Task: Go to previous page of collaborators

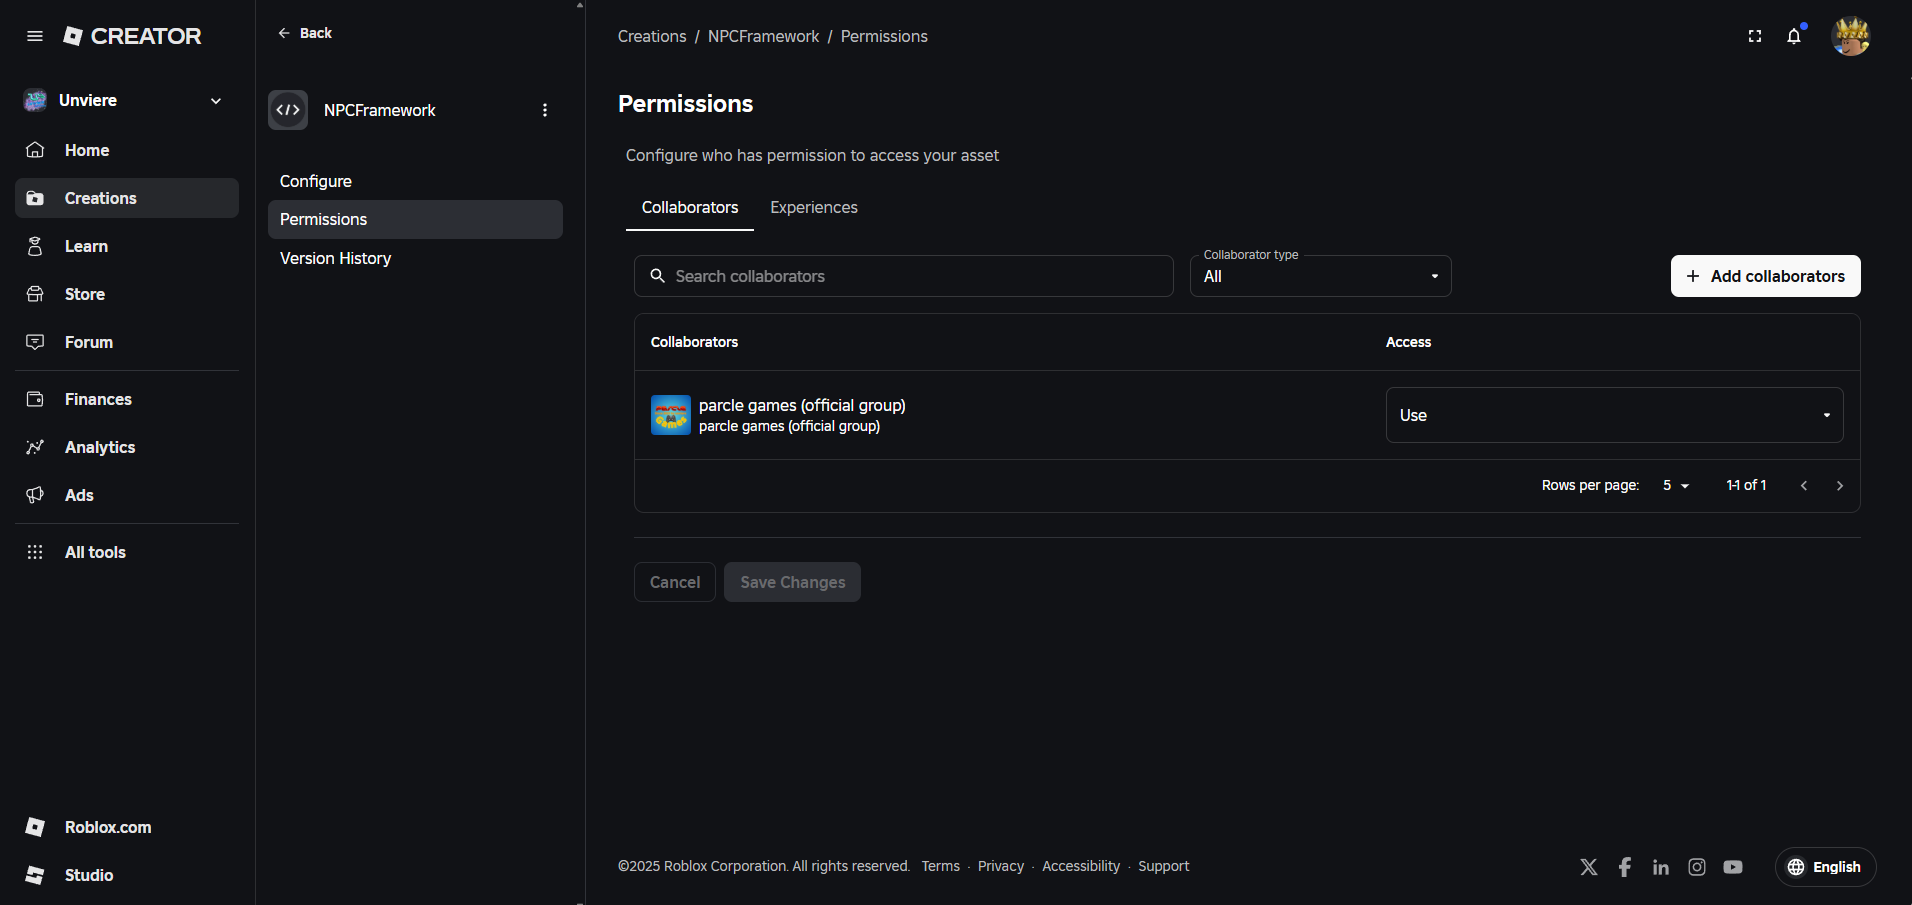Action: point(1804,485)
